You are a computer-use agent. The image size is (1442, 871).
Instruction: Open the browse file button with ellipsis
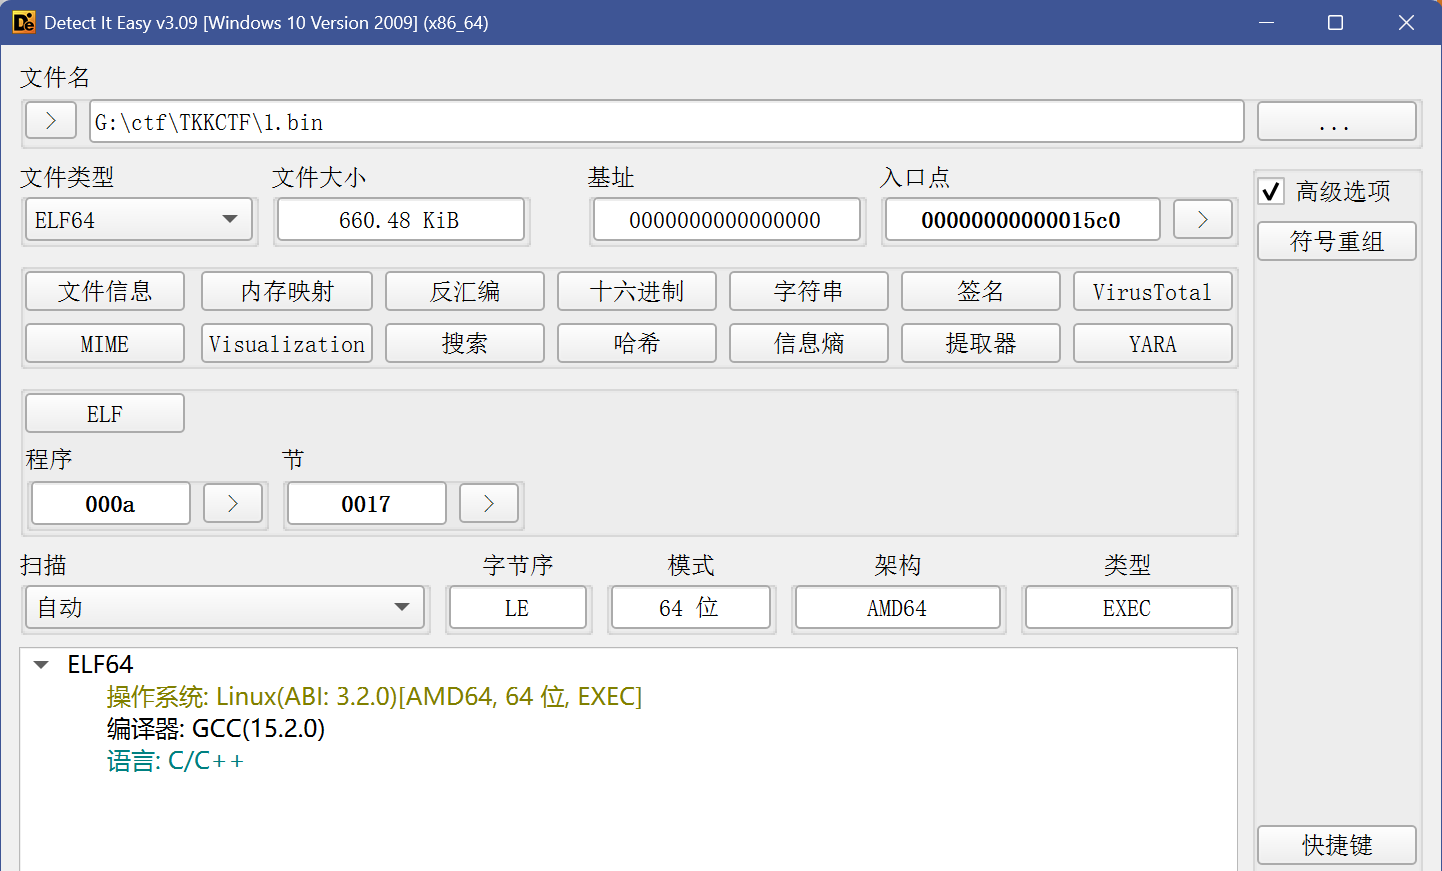click(1336, 122)
